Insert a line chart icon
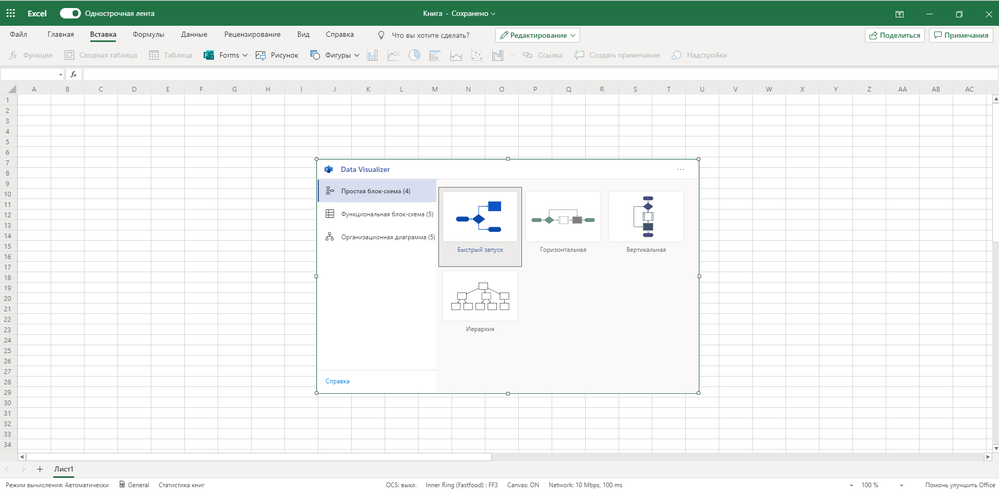 point(393,55)
